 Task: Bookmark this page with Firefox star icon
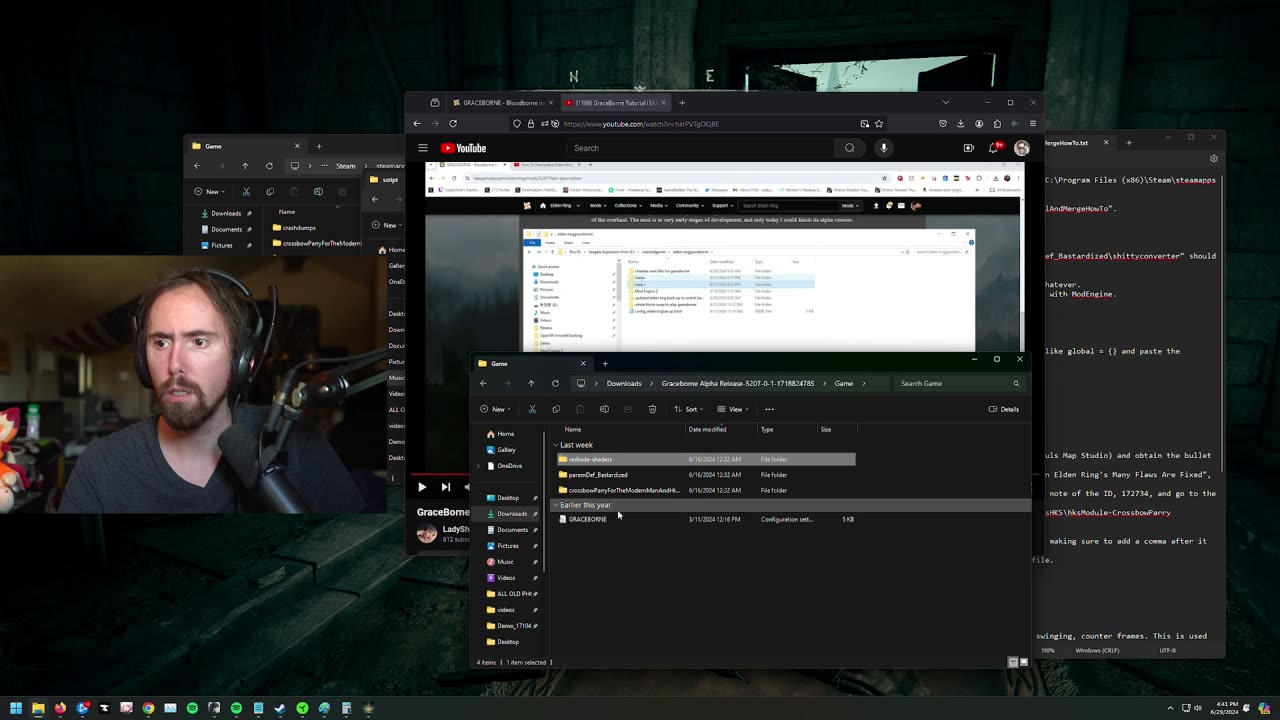879,123
